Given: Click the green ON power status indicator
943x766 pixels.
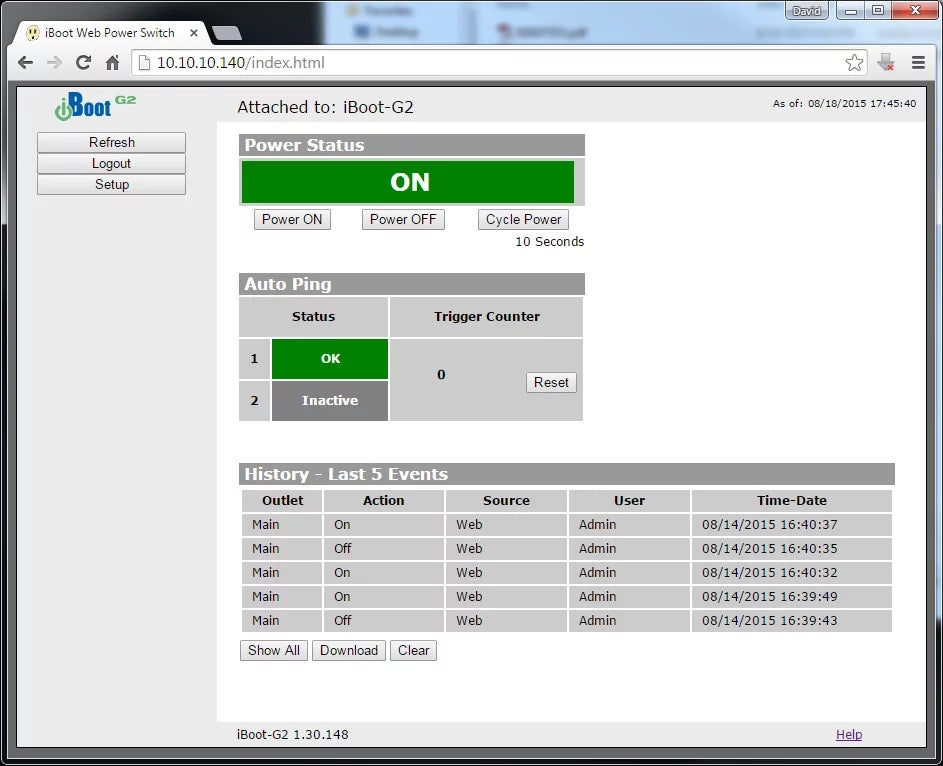Looking at the screenshot, I should click(408, 182).
